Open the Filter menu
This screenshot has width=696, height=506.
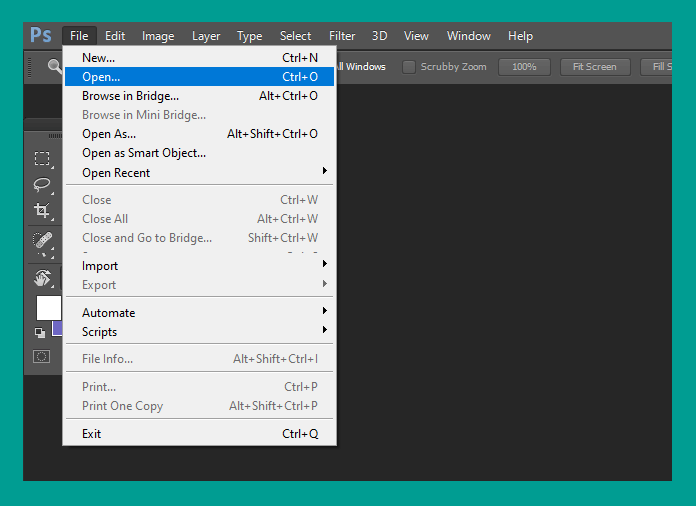(342, 36)
